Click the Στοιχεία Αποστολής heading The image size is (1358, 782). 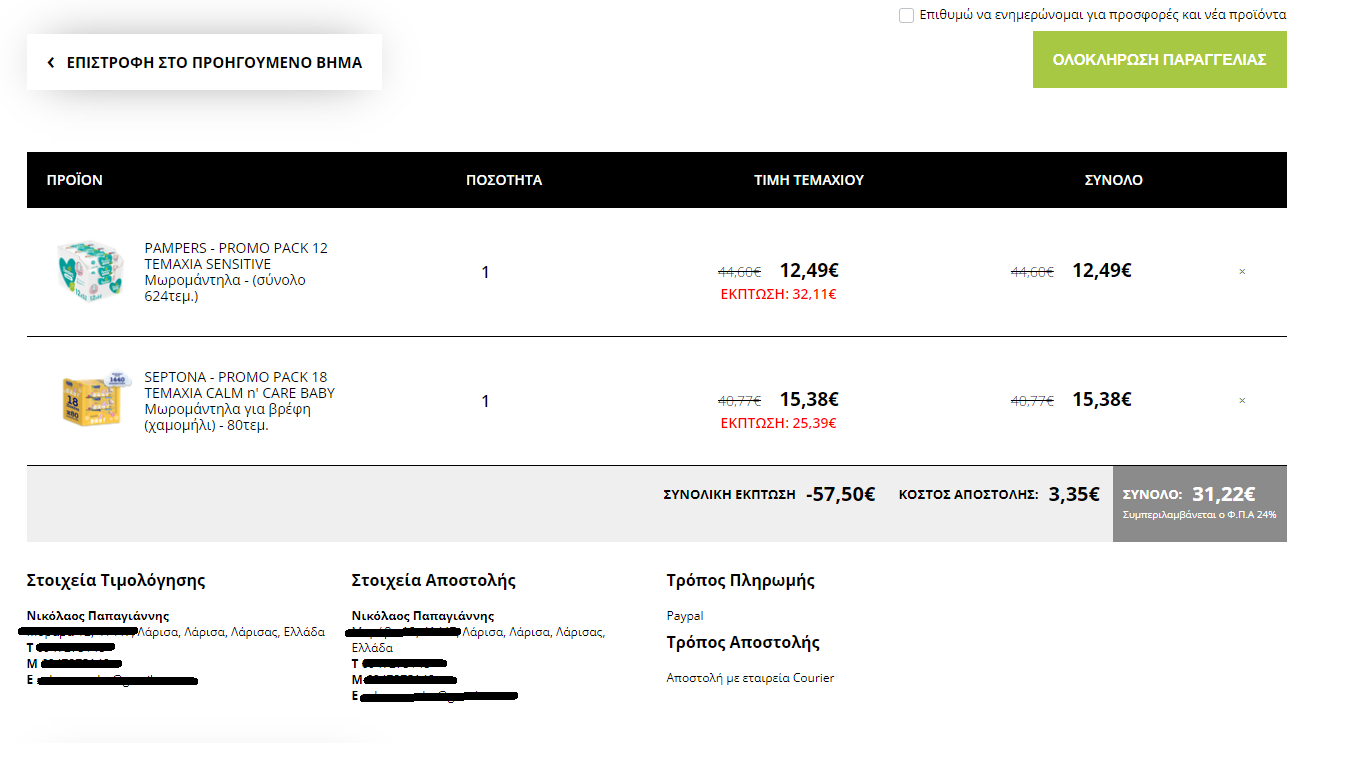pyautogui.click(x=434, y=581)
